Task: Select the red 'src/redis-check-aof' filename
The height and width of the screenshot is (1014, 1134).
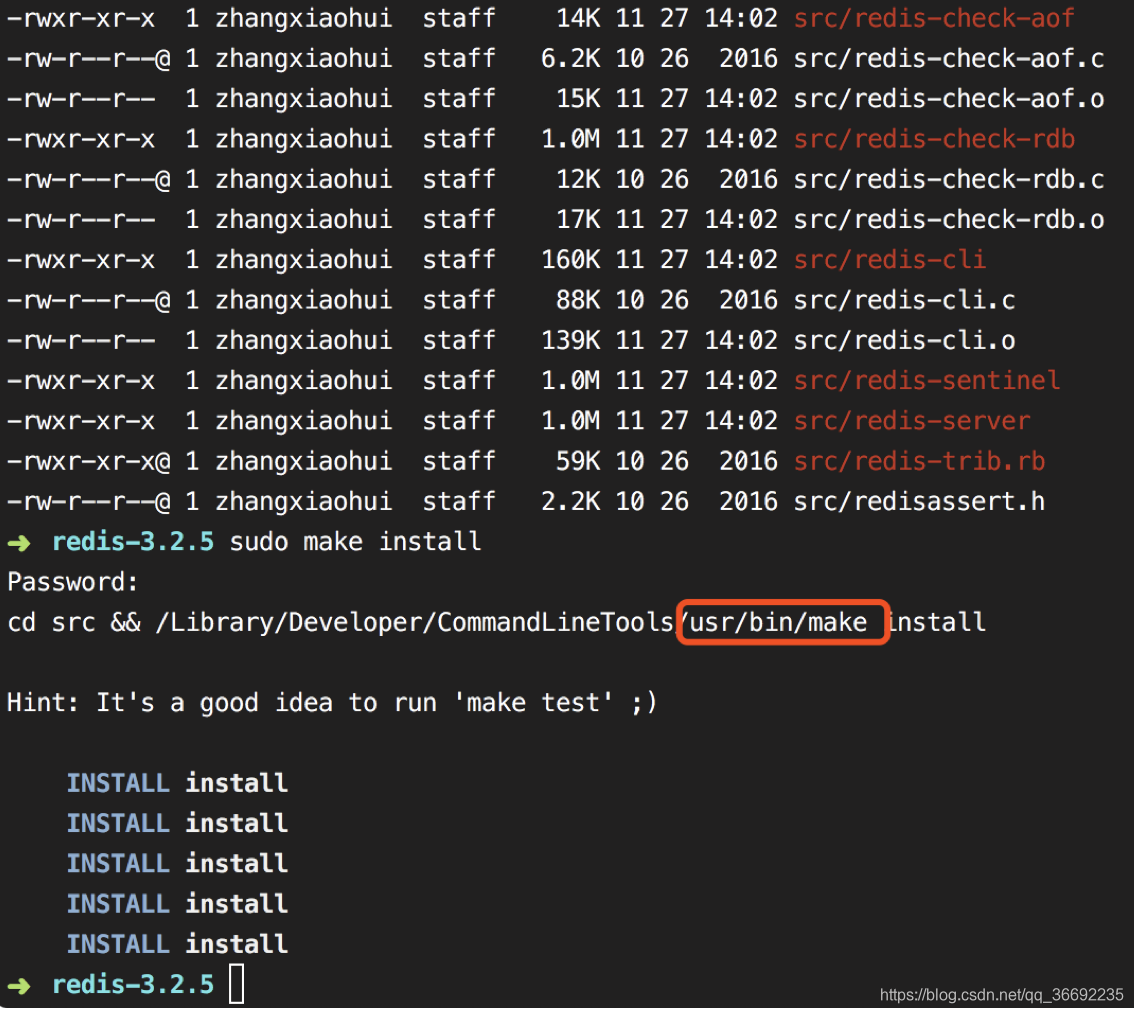Action: click(x=934, y=18)
